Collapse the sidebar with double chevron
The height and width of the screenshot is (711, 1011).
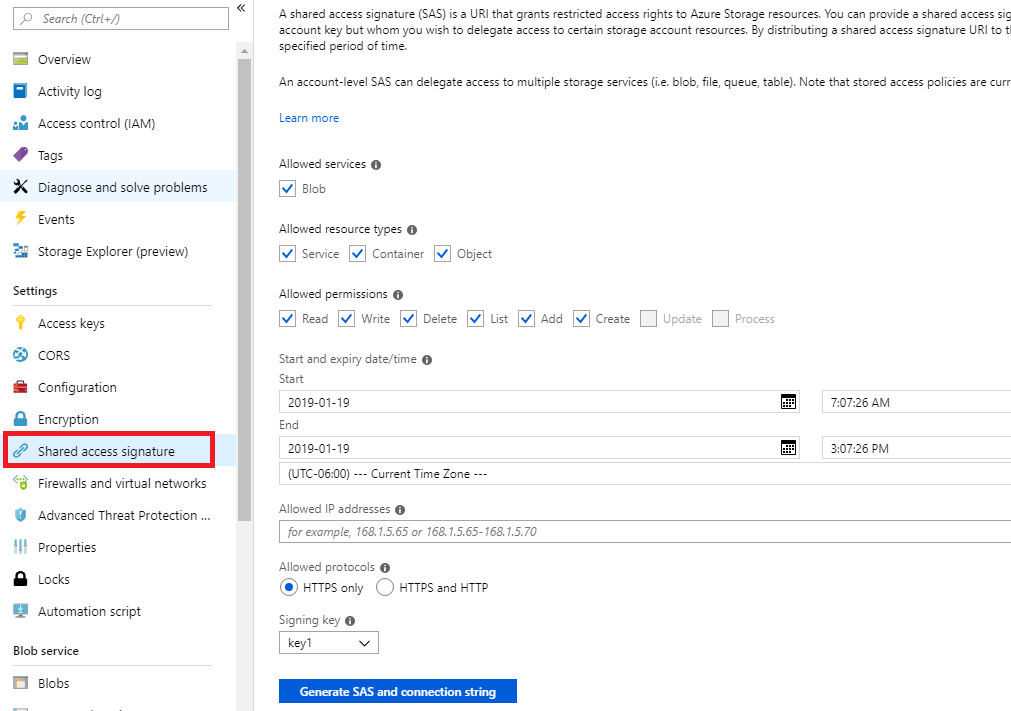point(241,8)
